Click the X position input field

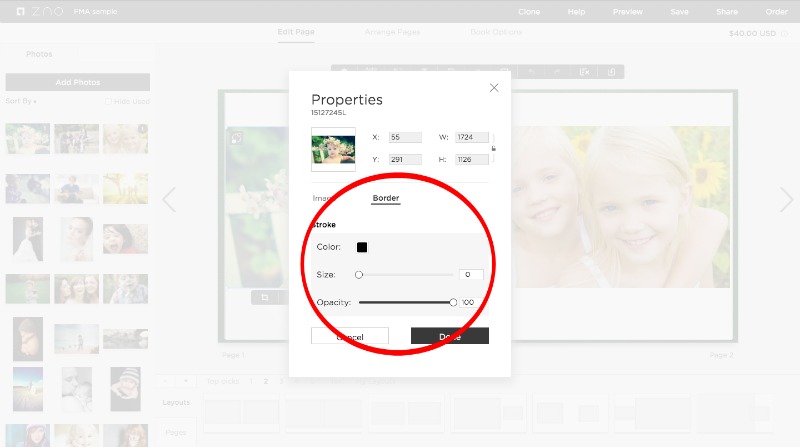pyautogui.click(x=405, y=137)
